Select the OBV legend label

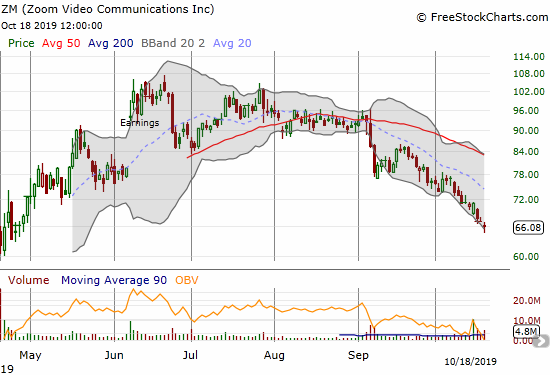point(187,280)
